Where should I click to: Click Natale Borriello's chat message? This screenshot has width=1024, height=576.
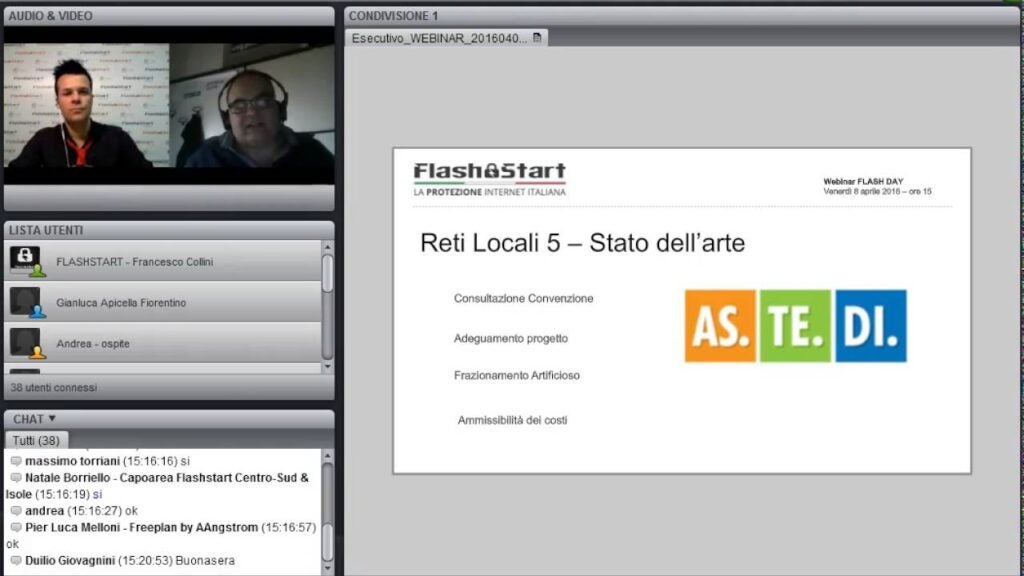pos(158,486)
